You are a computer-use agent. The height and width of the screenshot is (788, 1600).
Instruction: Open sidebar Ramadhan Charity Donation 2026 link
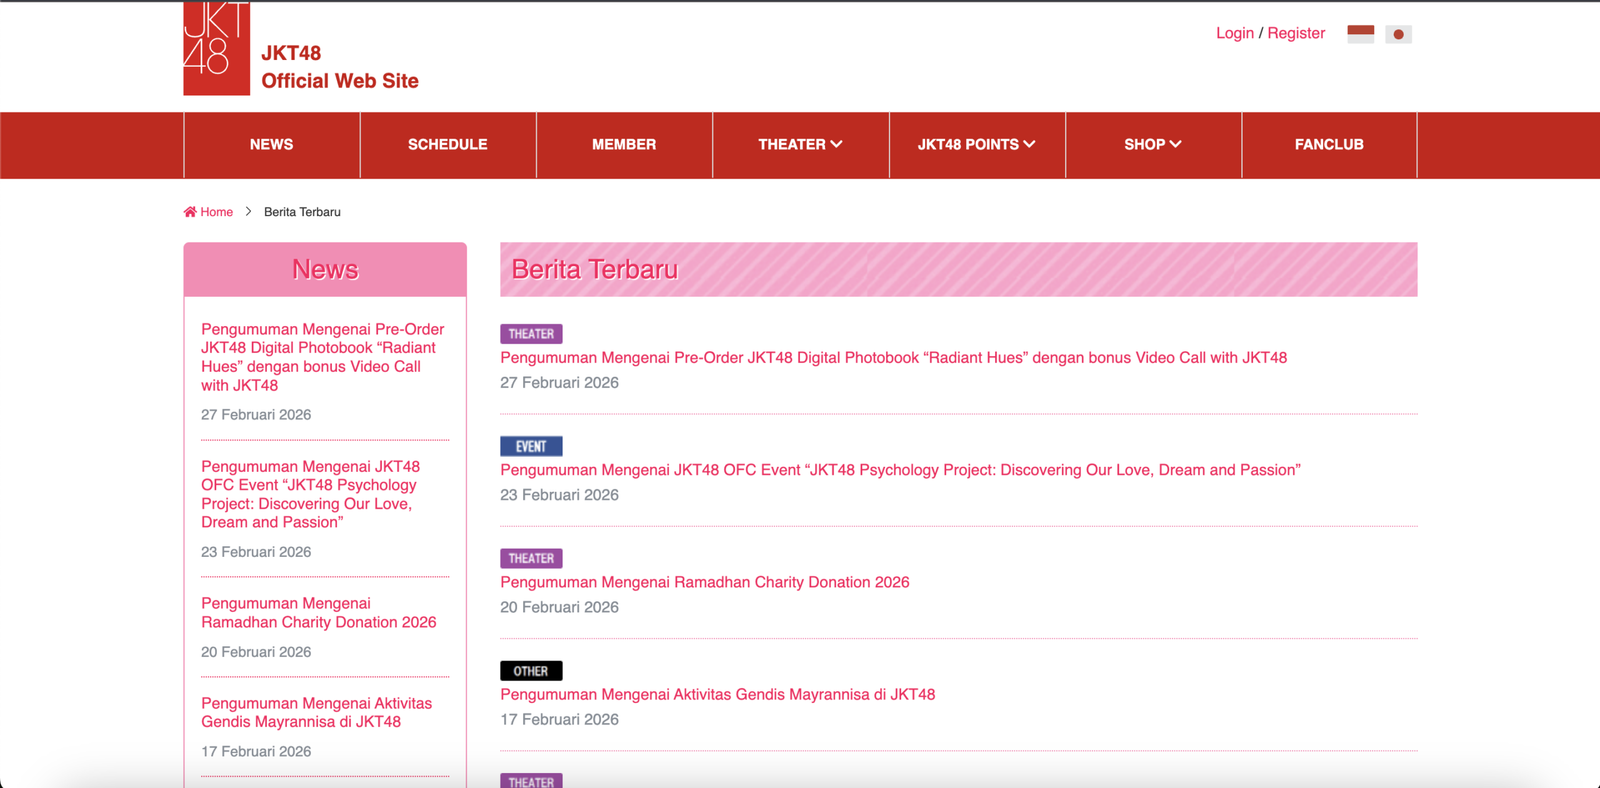[319, 613]
